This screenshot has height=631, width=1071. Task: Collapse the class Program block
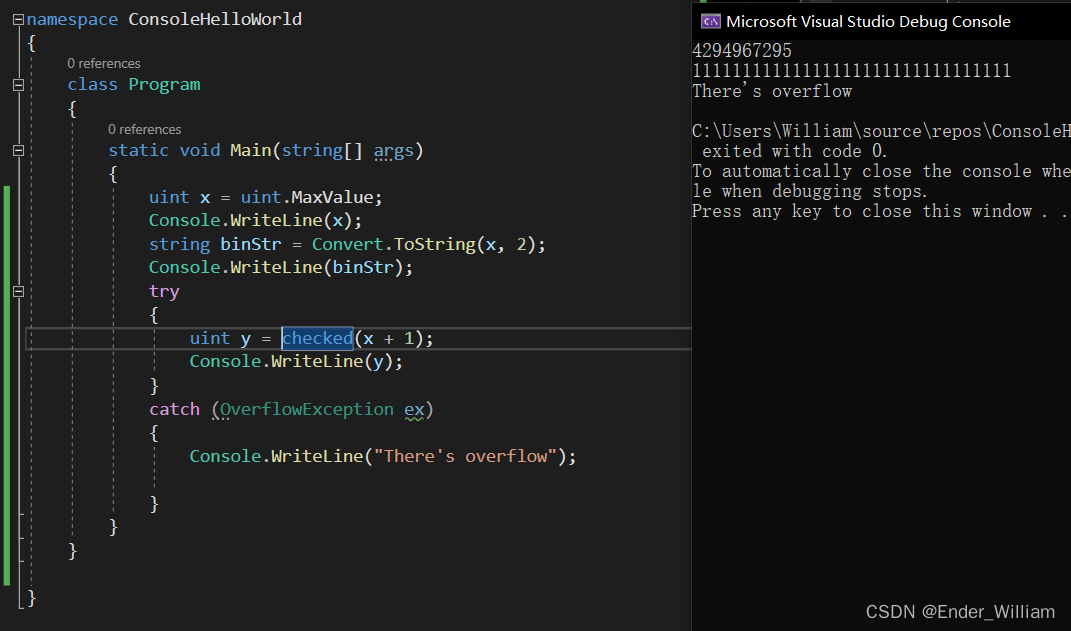(18, 85)
